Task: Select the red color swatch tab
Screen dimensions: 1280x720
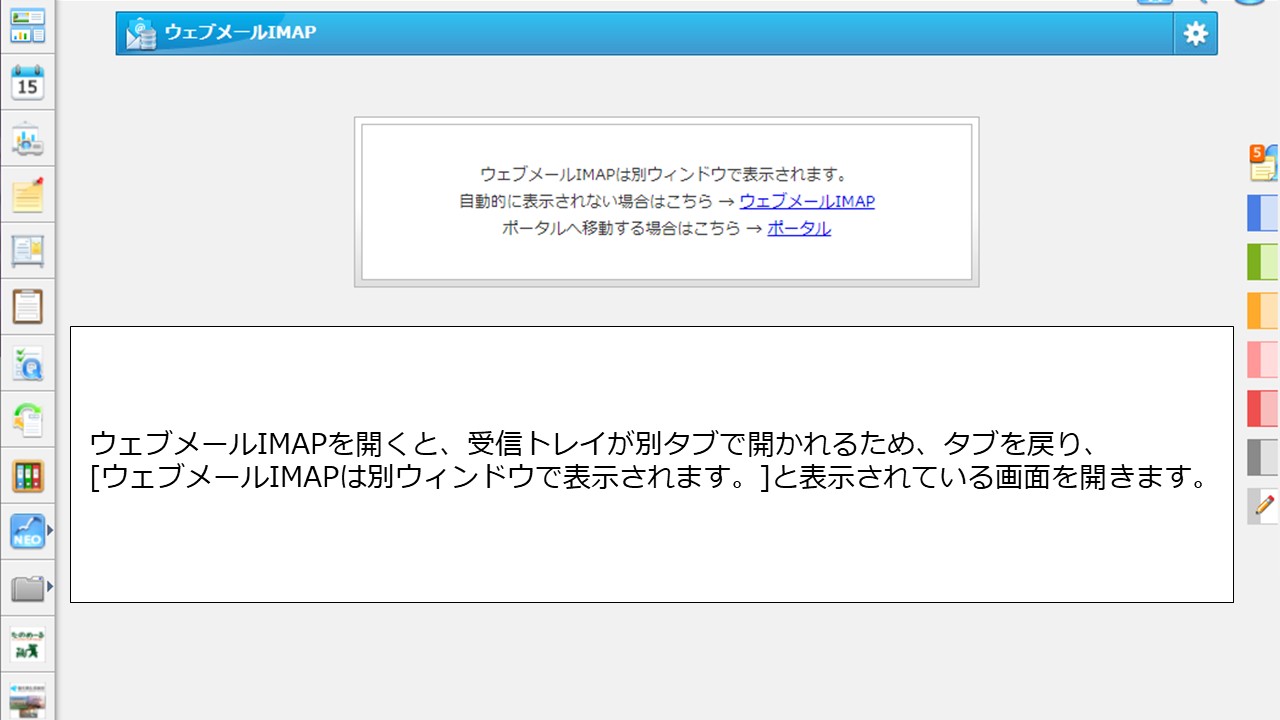Action: (1262, 405)
